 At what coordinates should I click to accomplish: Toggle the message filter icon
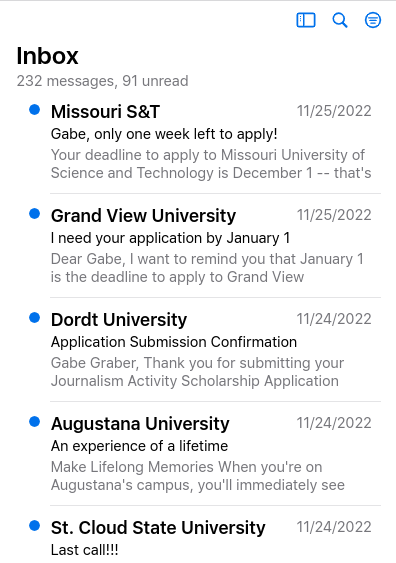click(x=373, y=20)
